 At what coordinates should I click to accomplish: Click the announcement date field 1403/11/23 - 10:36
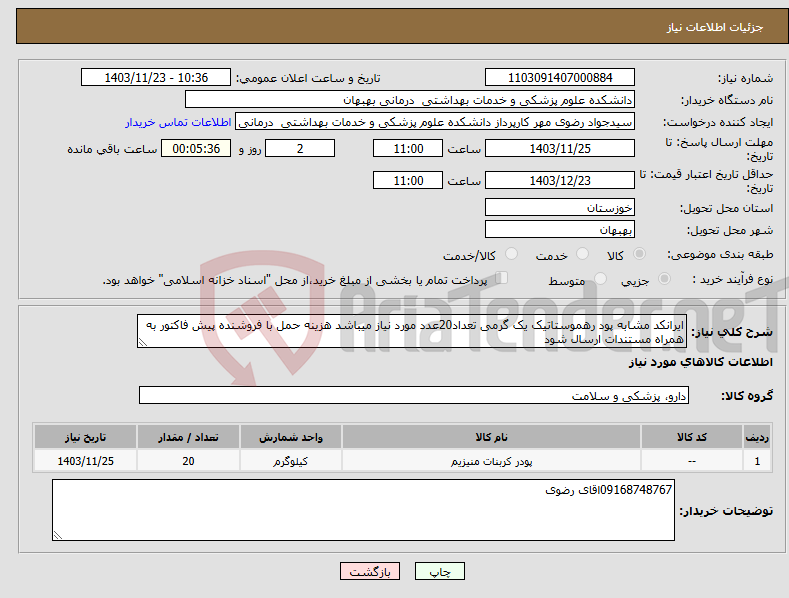pyautogui.click(x=156, y=78)
